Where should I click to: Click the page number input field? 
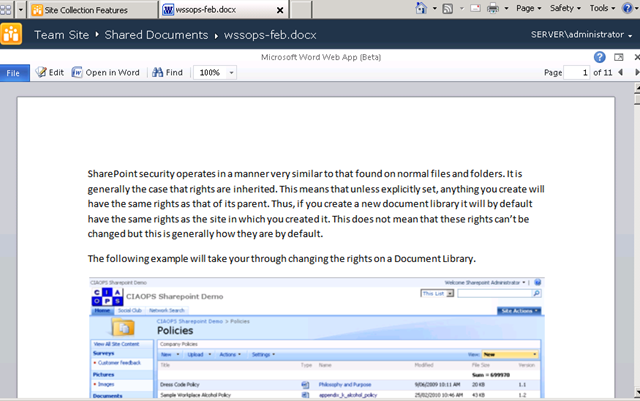coord(576,73)
